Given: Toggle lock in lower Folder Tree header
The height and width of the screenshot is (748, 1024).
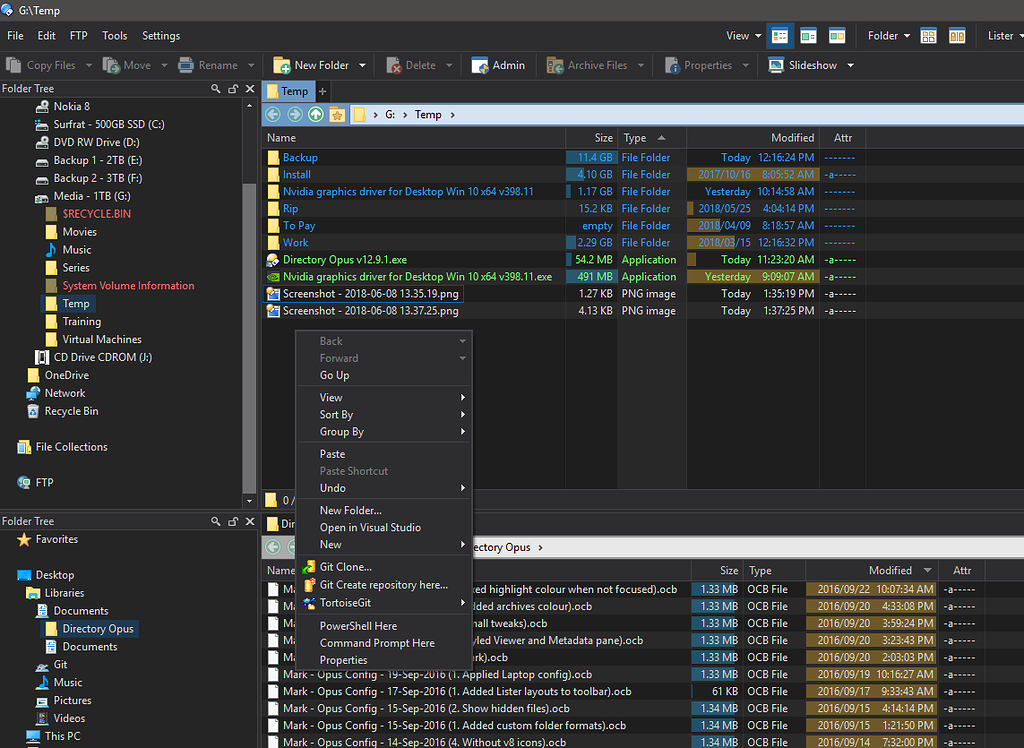Looking at the screenshot, I should (x=233, y=521).
